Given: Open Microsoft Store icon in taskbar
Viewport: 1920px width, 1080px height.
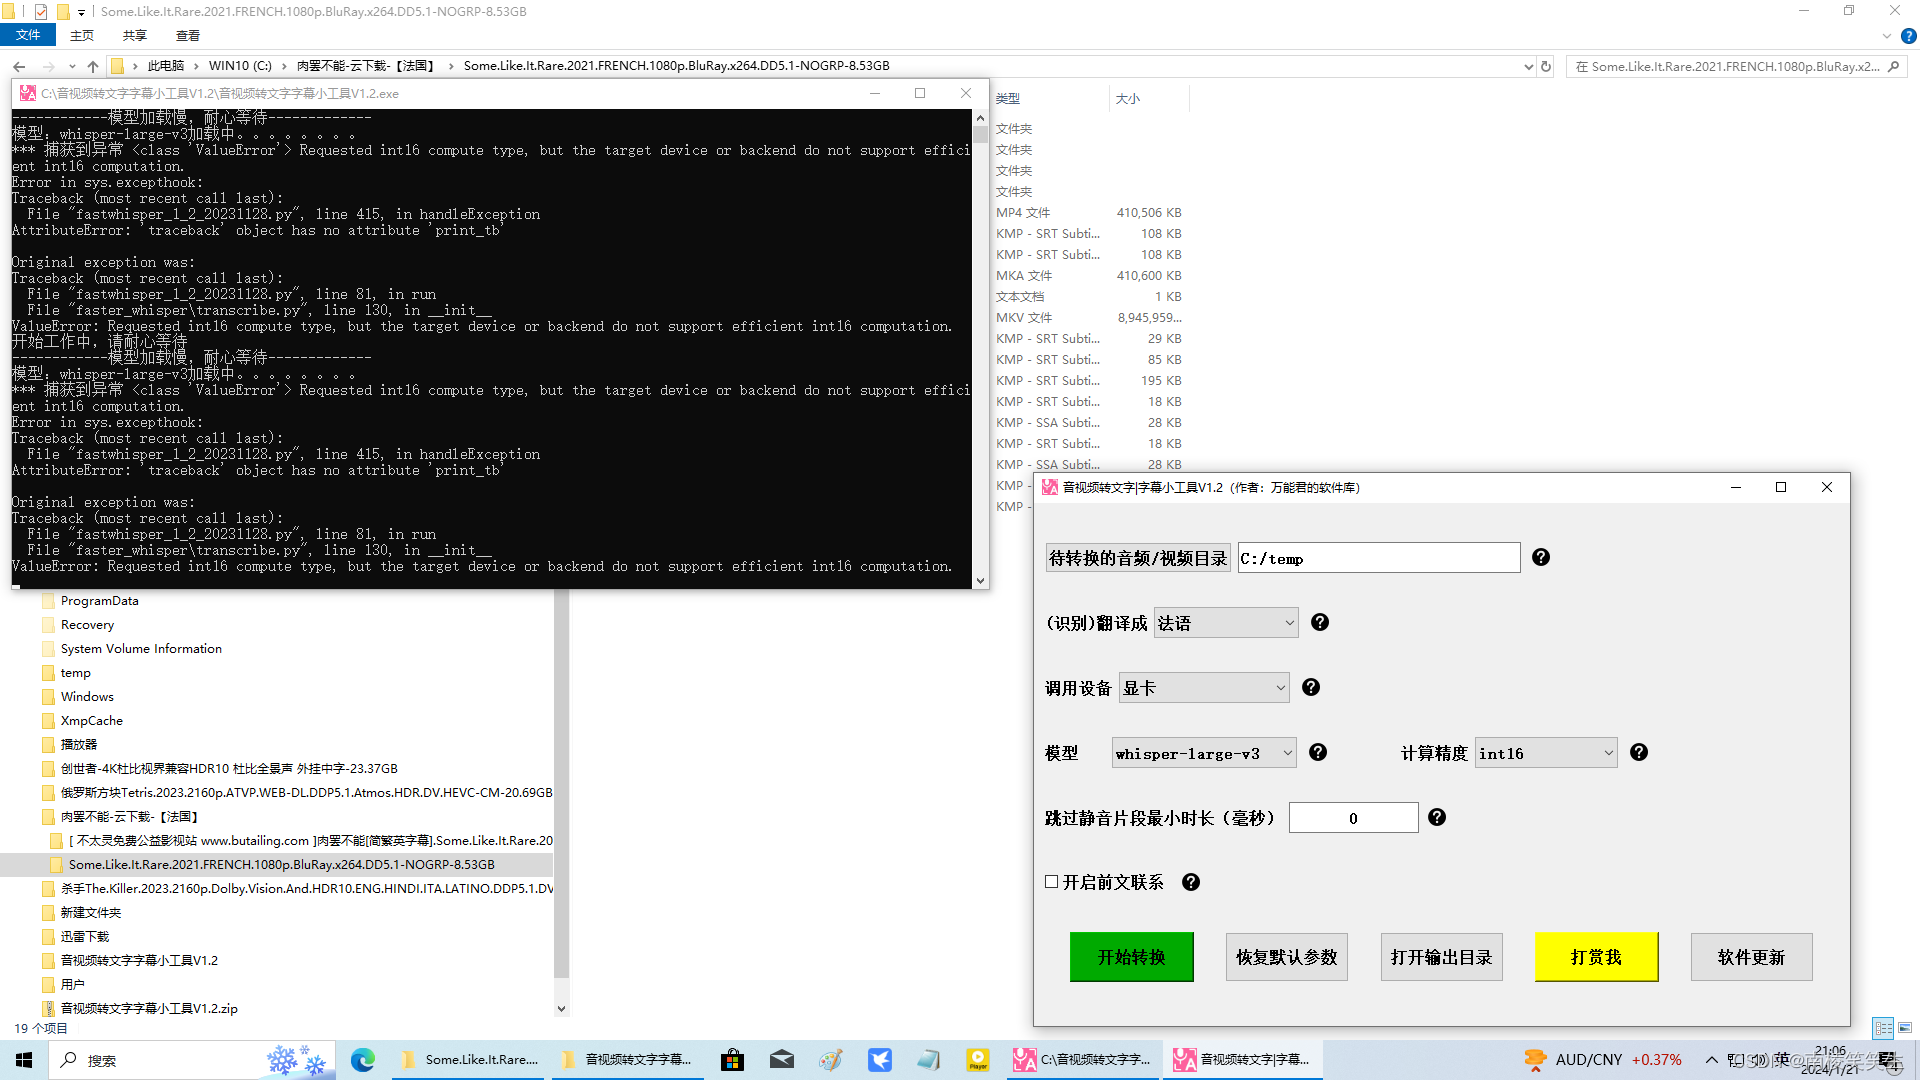Looking at the screenshot, I should [x=732, y=1060].
